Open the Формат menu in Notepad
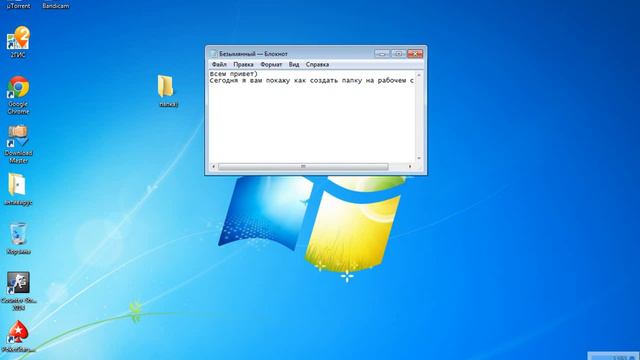Image resolution: width=640 pixels, height=360 pixels. pyautogui.click(x=271, y=64)
